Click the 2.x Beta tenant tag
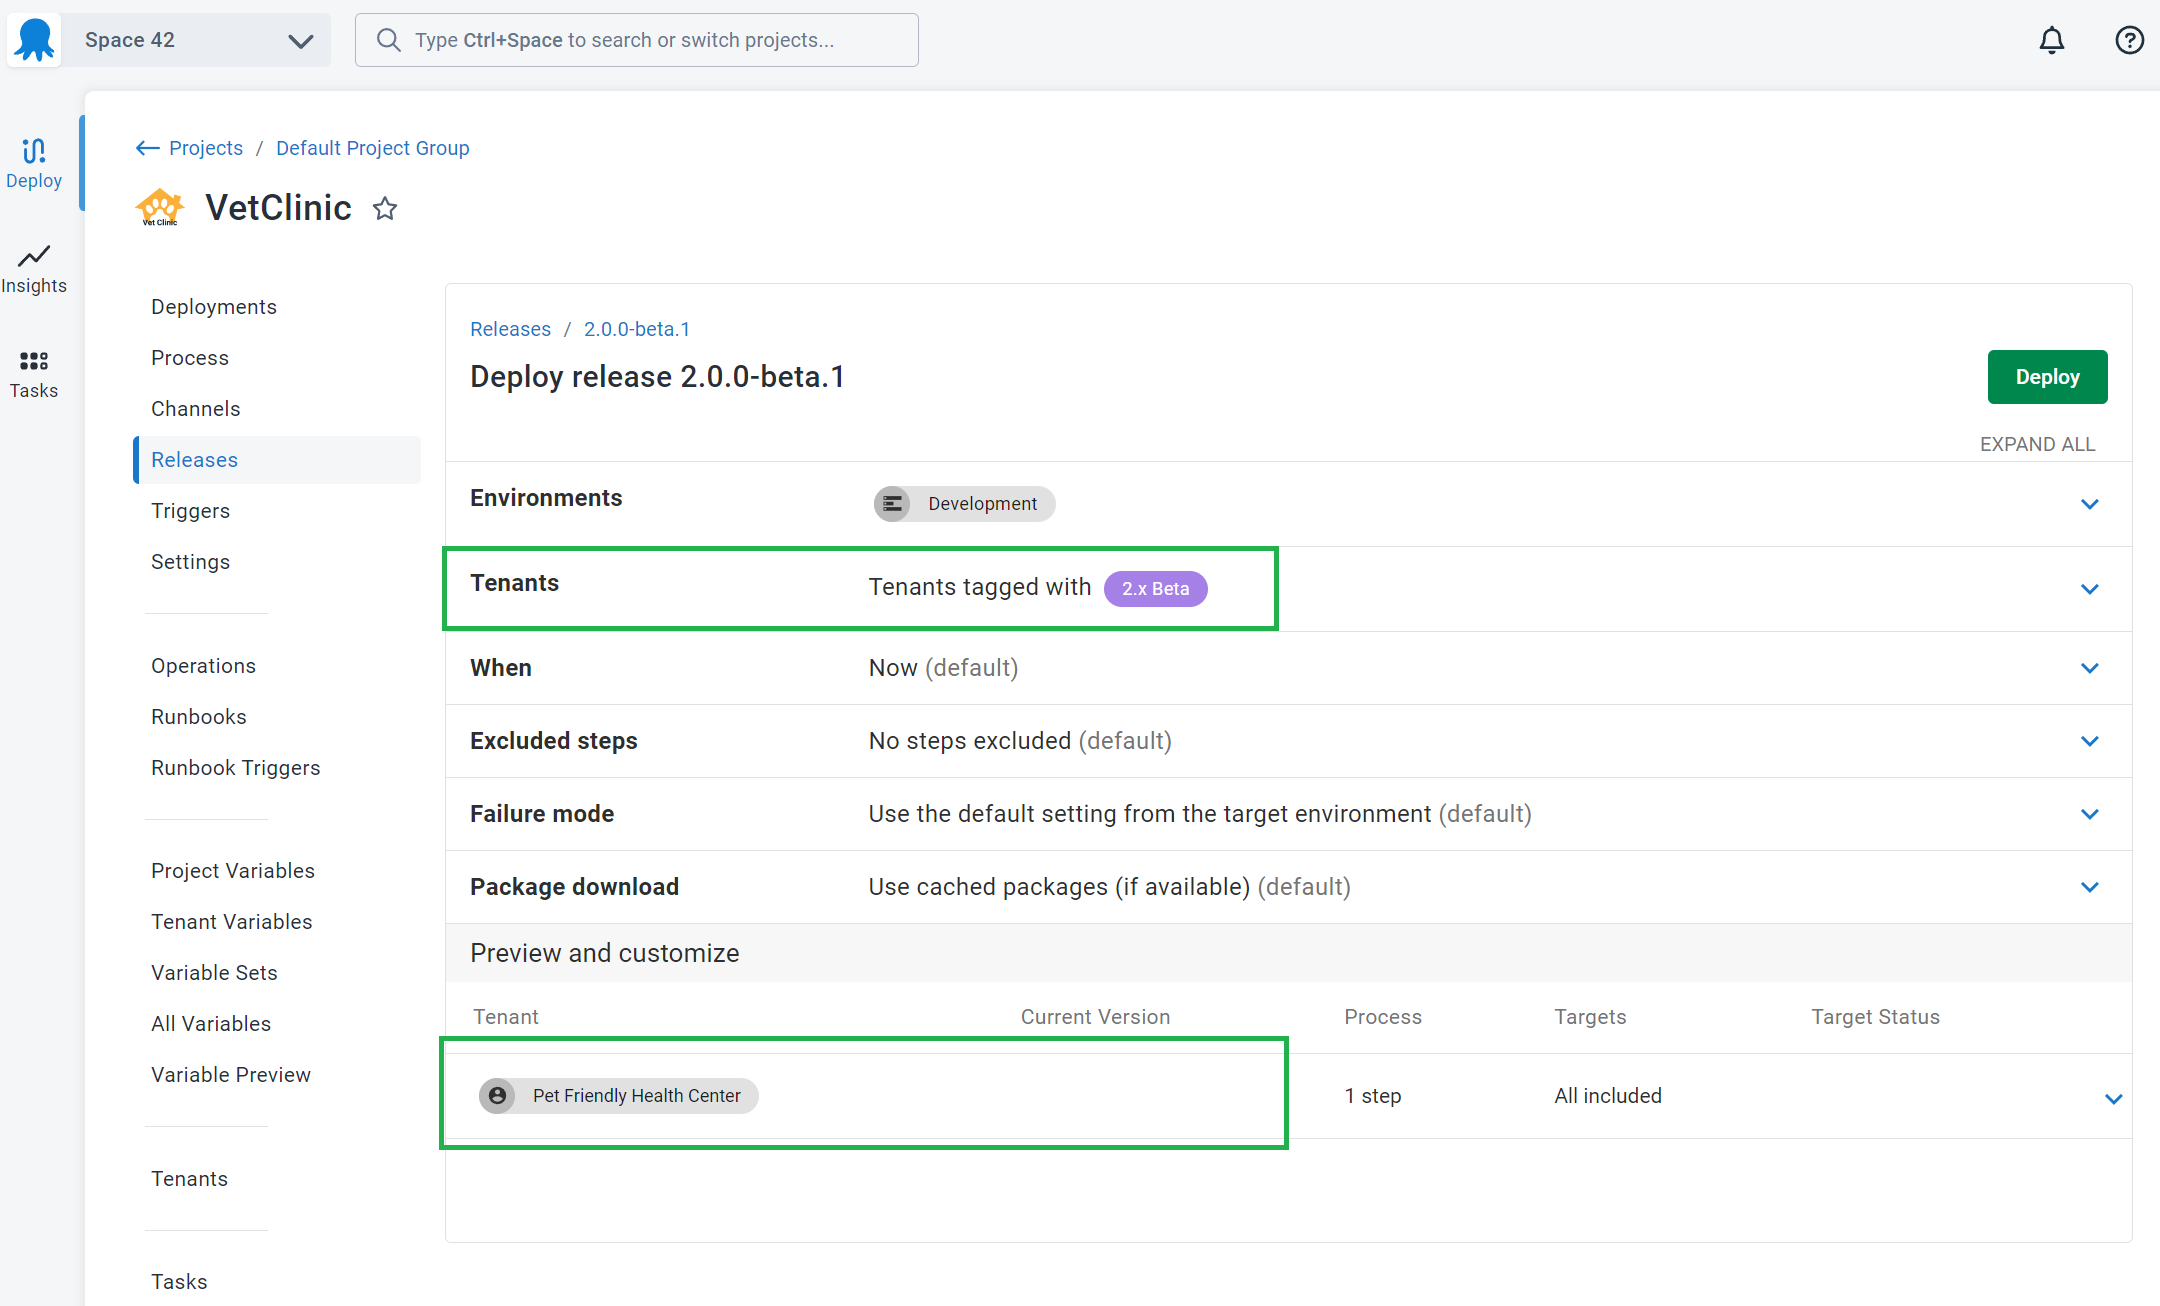 point(1155,589)
